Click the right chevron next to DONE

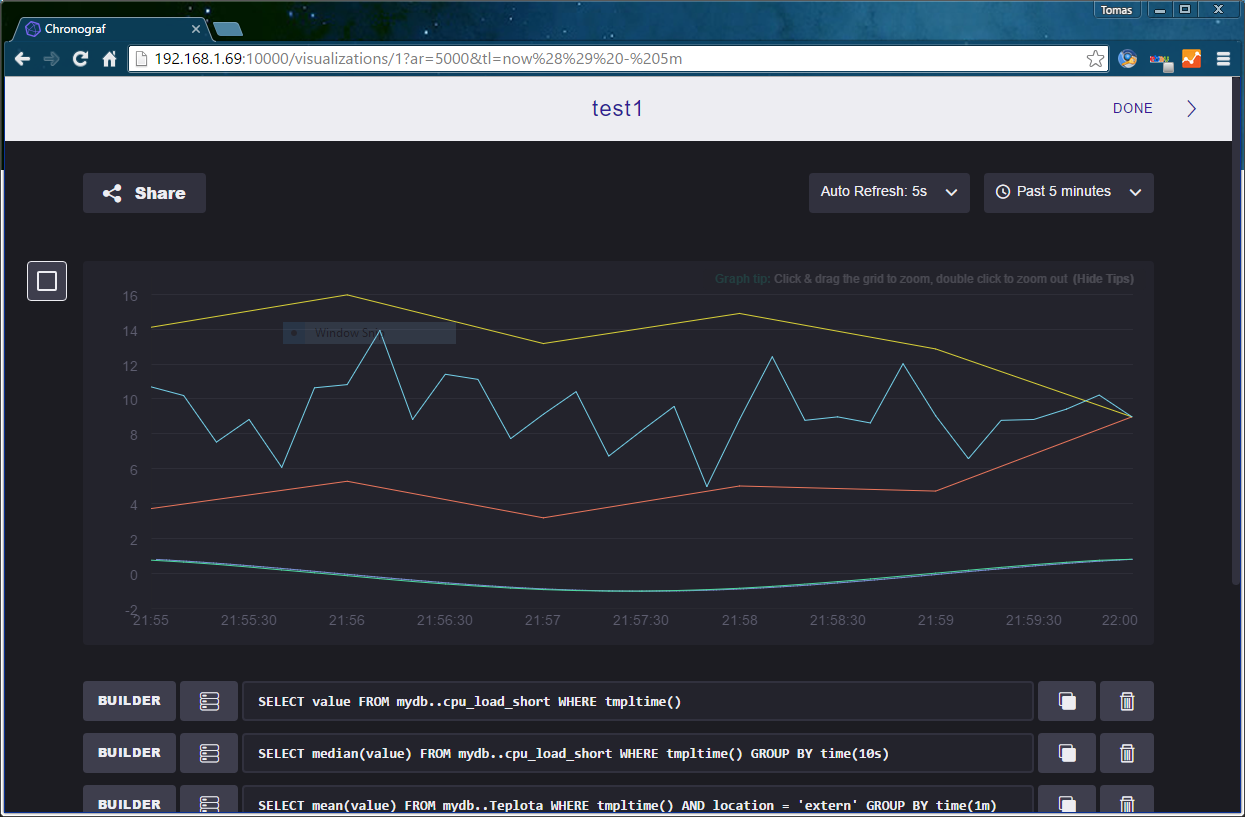1191,108
